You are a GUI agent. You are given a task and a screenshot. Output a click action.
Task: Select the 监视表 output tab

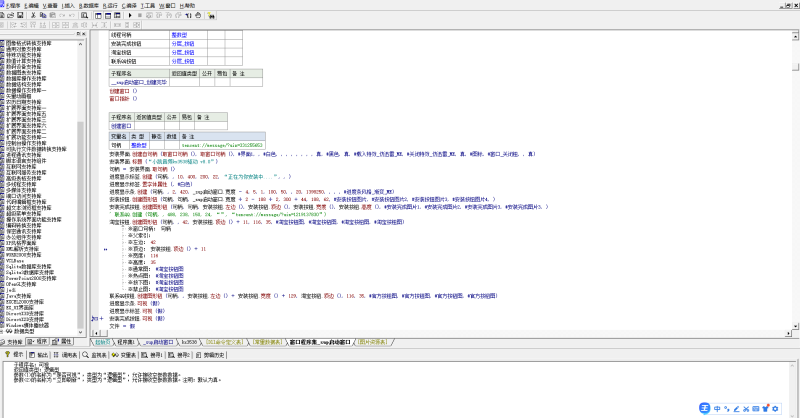click(x=94, y=355)
